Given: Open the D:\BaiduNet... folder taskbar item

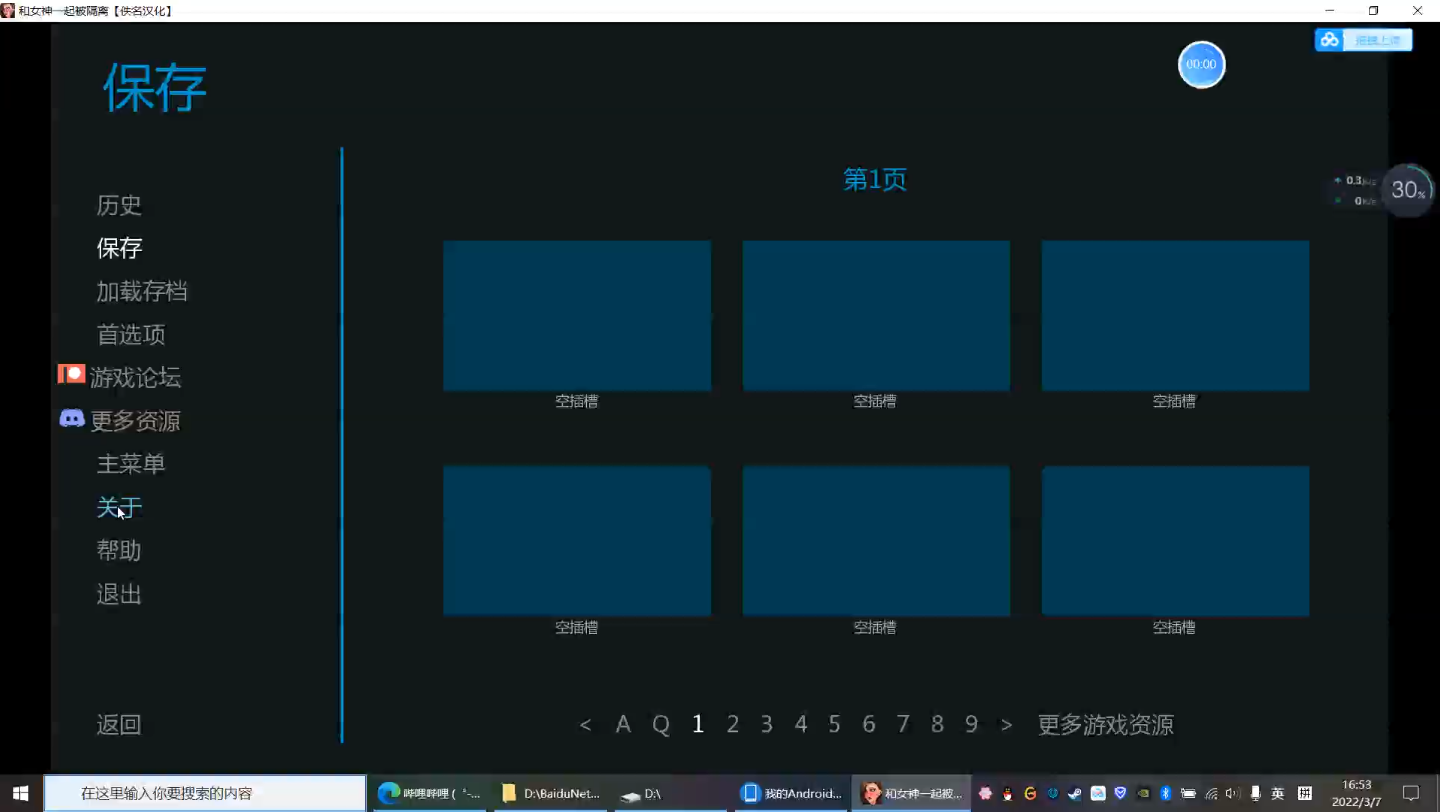Looking at the screenshot, I should [x=551, y=793].
